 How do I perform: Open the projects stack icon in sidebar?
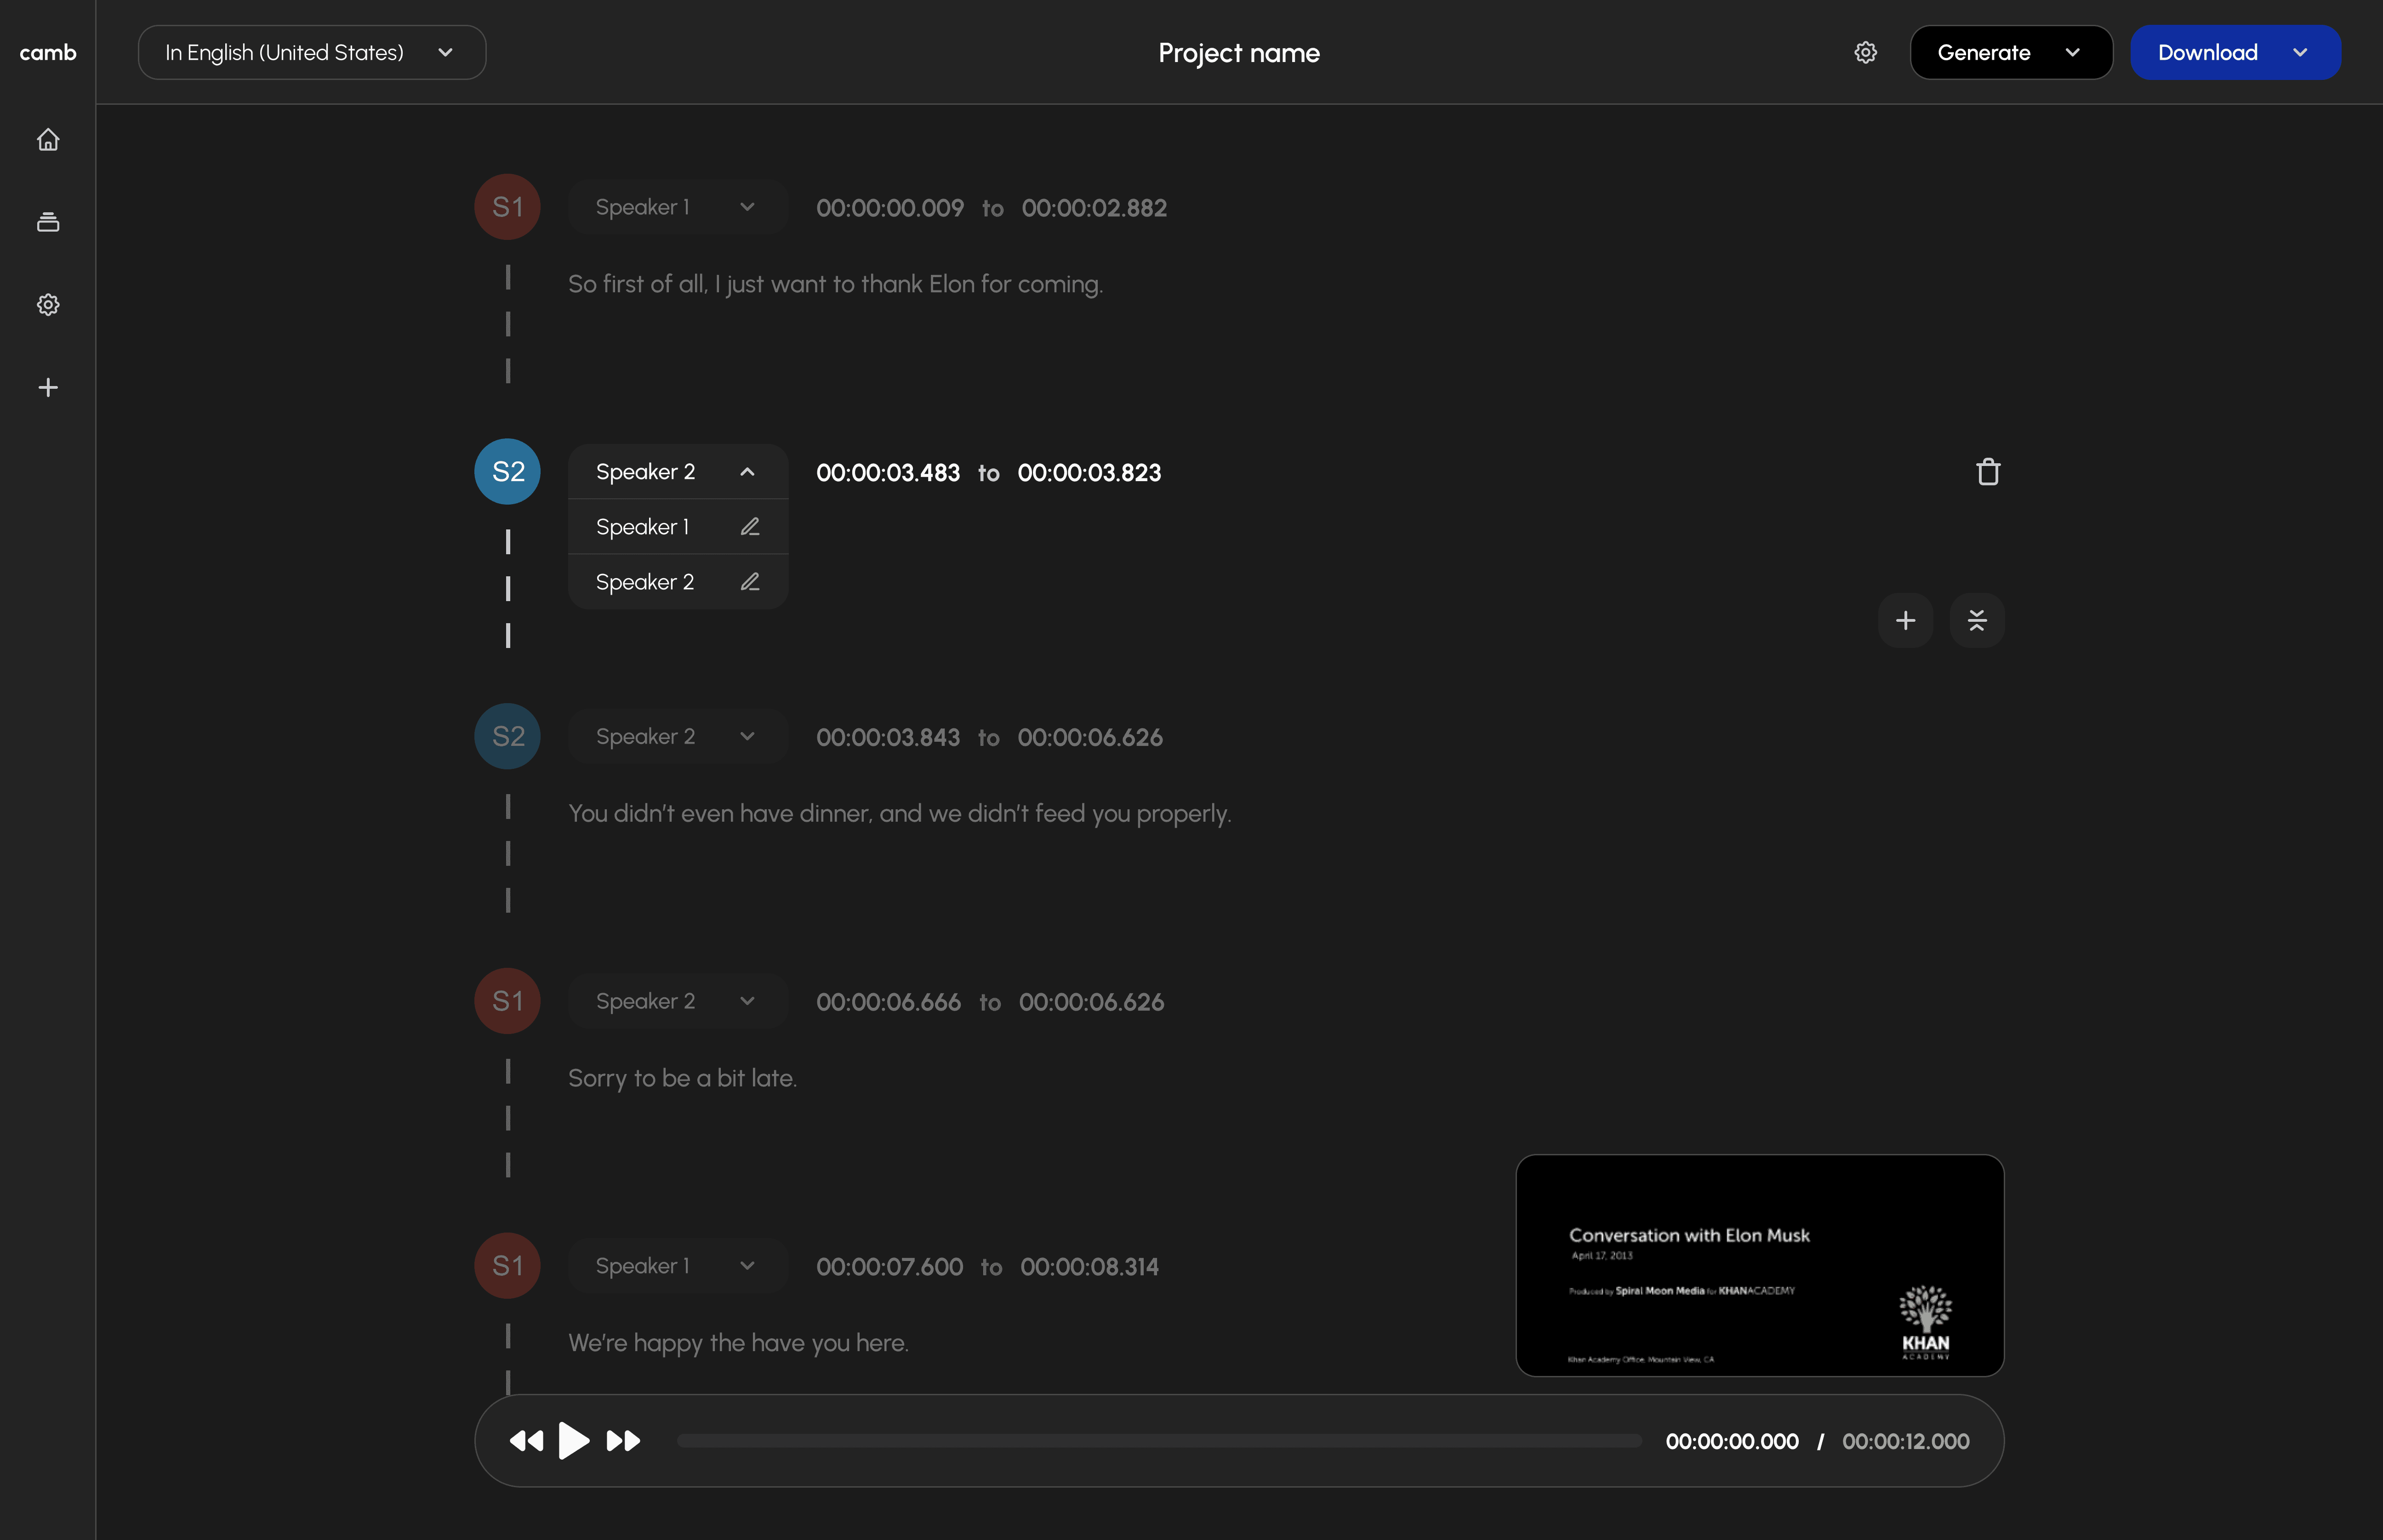coord(48,222)
